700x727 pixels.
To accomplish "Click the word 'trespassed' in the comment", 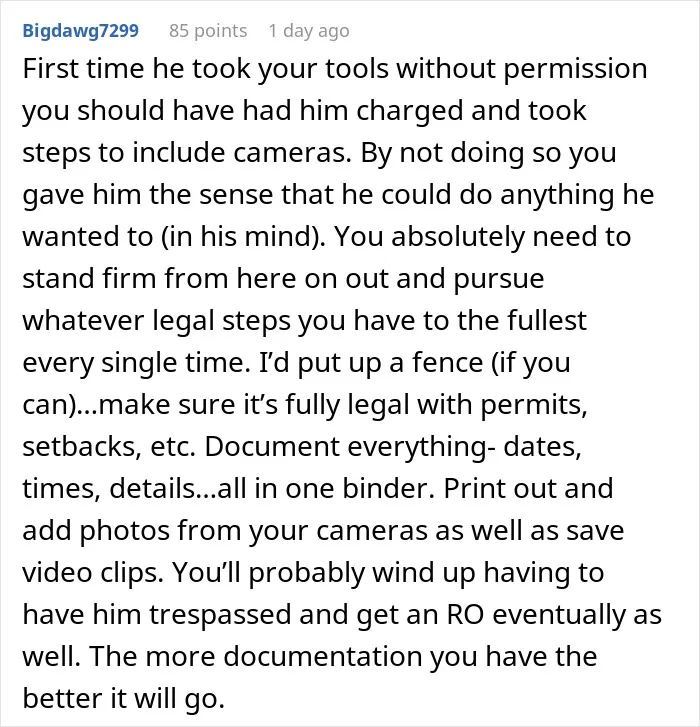I will tap(221, 615).
